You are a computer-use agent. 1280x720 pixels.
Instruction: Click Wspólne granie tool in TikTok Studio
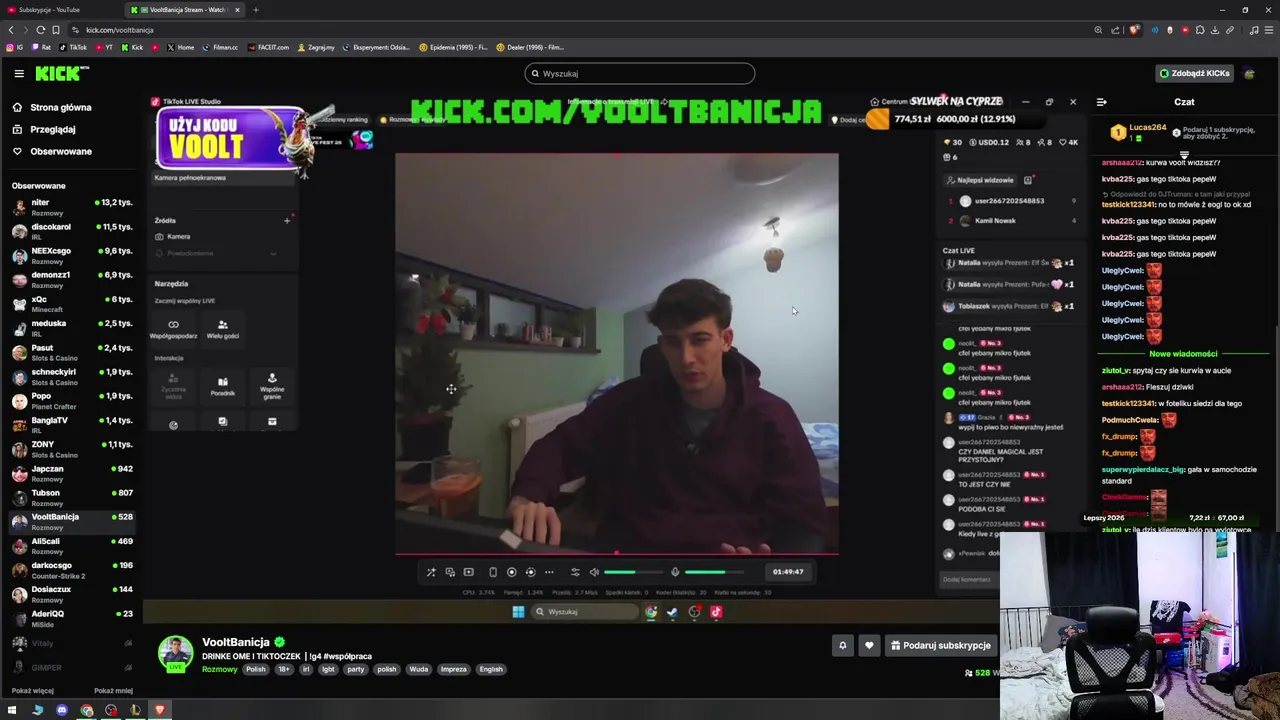pyautogui.click(x=272, y=386)
